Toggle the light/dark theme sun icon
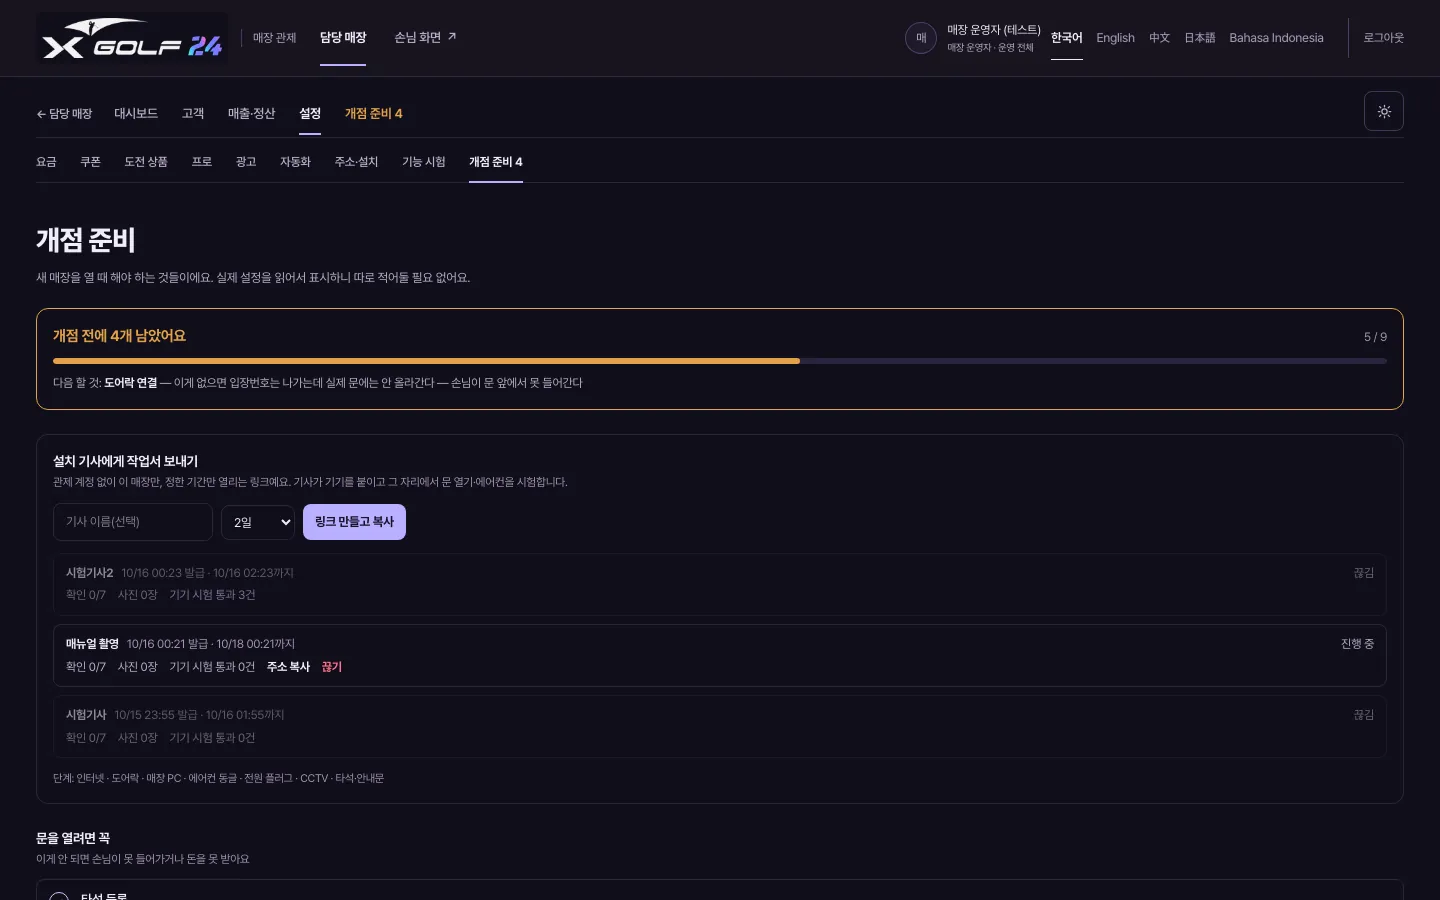The width and height of the screenshot is (1440, 900). pos(1384,111)
